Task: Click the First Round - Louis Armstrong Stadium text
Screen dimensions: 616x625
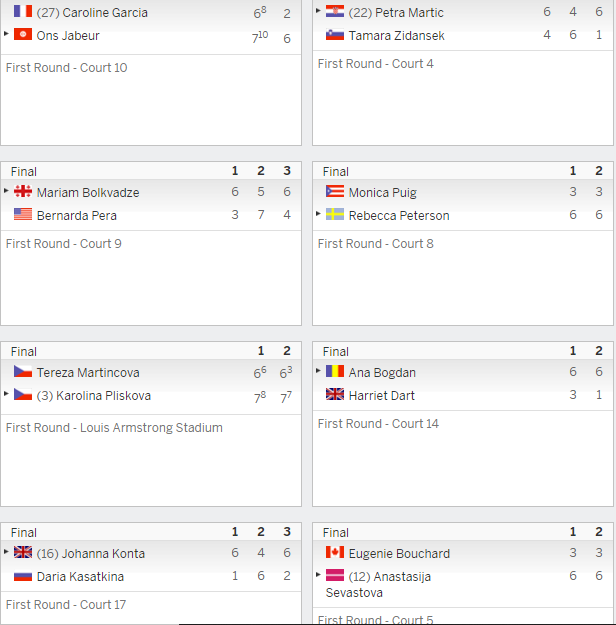Action: pyautogui.click(x=114, y=428)
